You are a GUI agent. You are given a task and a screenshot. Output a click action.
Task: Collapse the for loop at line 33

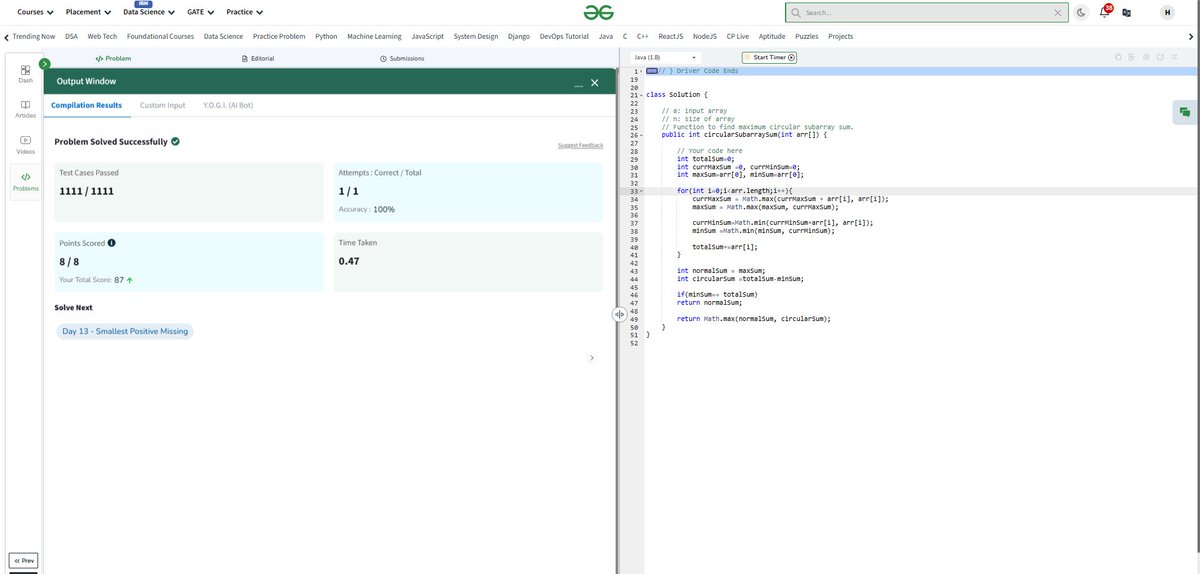pyautogui.click(x=641, y=191)
